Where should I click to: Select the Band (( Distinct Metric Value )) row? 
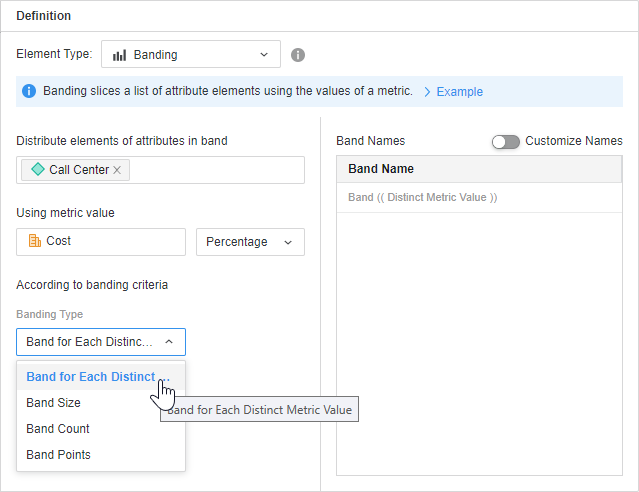[423, 197]
